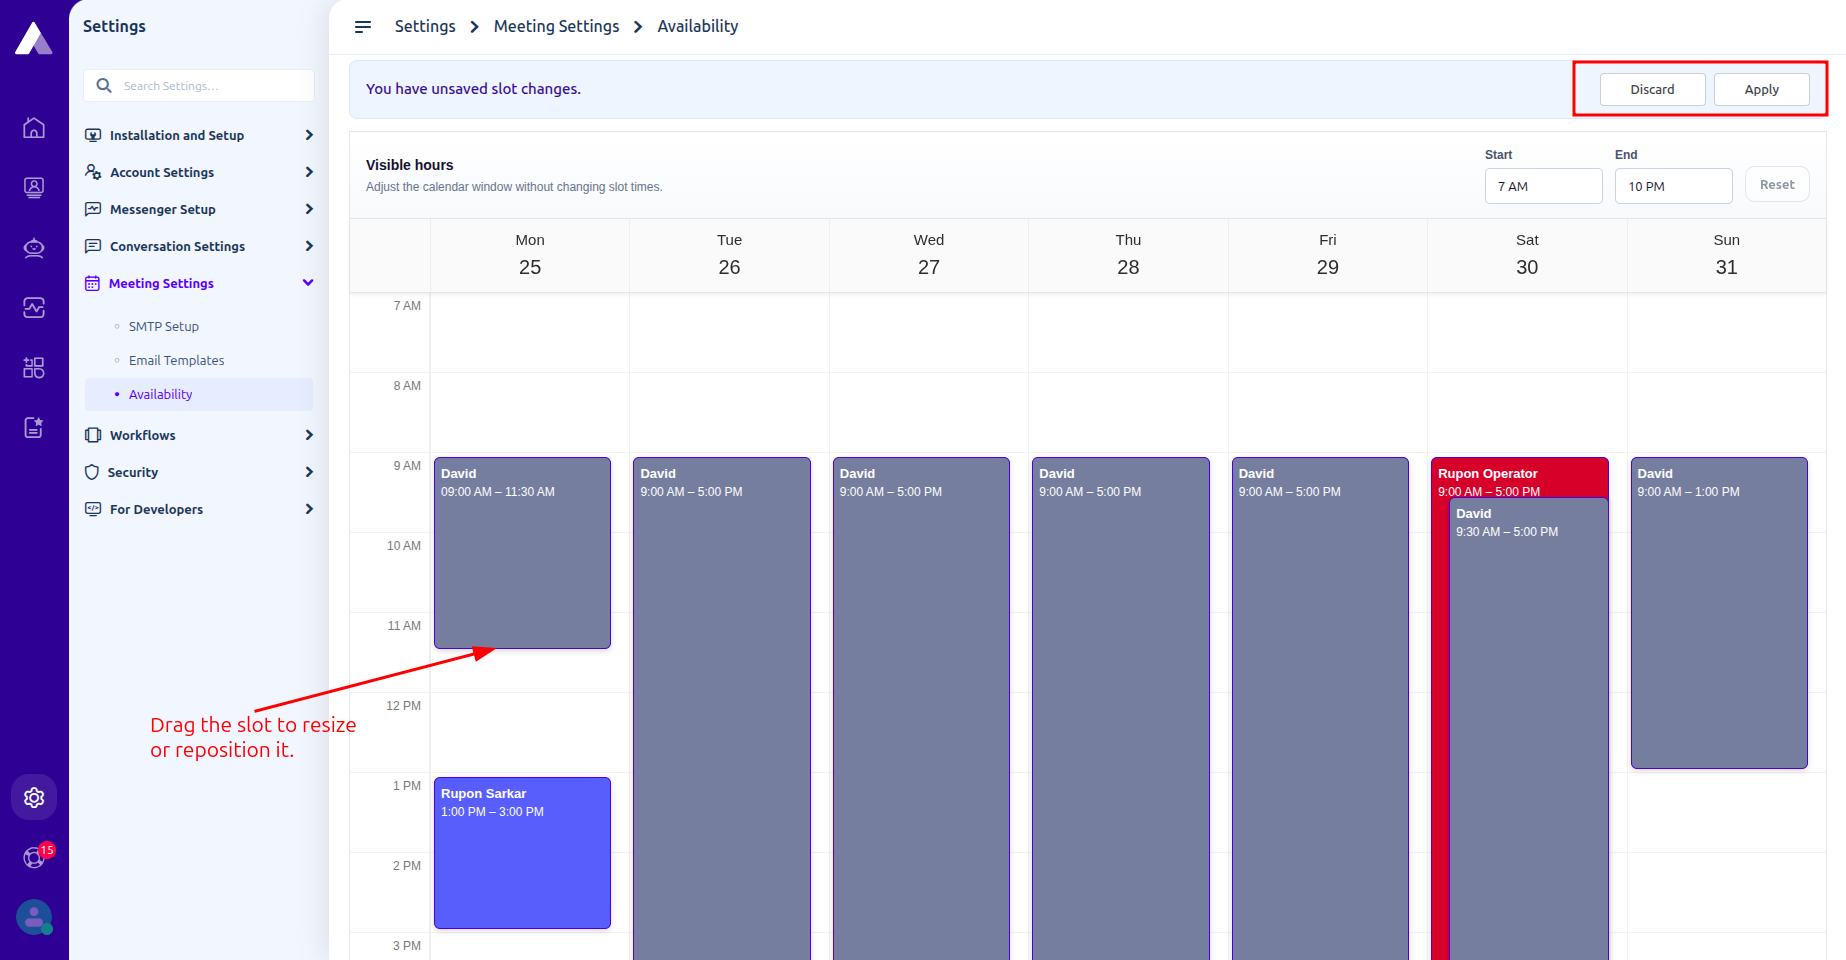Click the Meeting Settings calendar icon
Screen dimensions: 1846x960
(93, 283)
